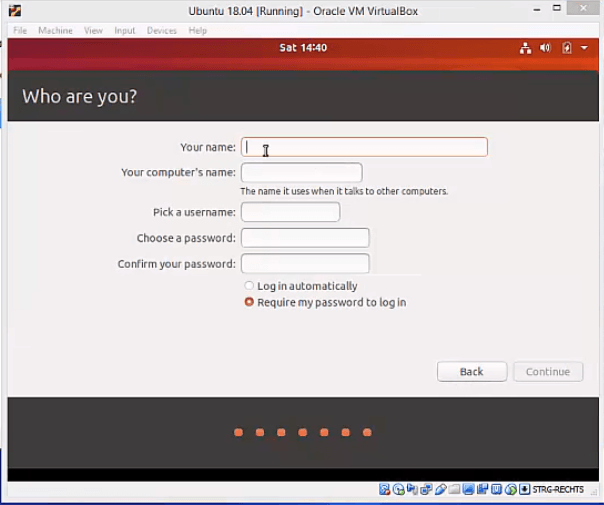Click the display settings monitor icon in status bar
Image resolution: width=604 pixels, height=505 pixels.
(468, 489)
